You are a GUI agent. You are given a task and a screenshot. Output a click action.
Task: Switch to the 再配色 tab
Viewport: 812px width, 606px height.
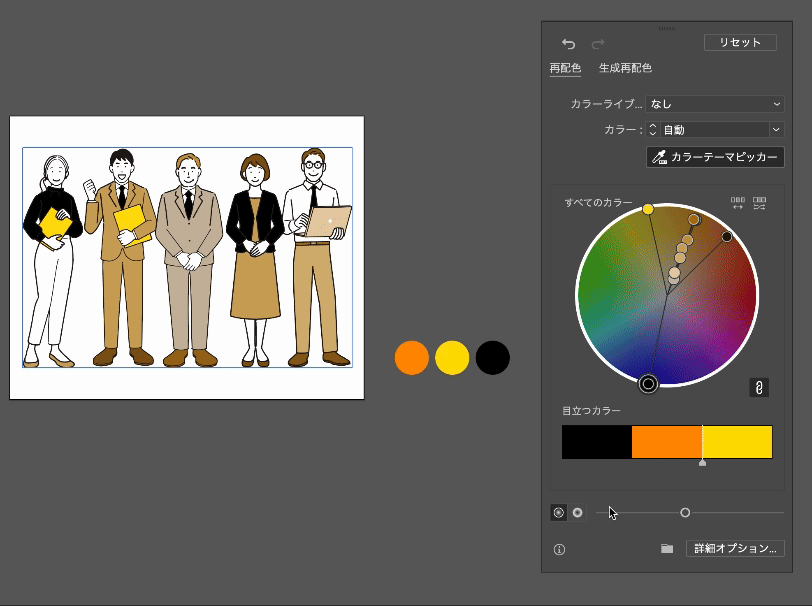pyautogui.click(x=565, y=68)
